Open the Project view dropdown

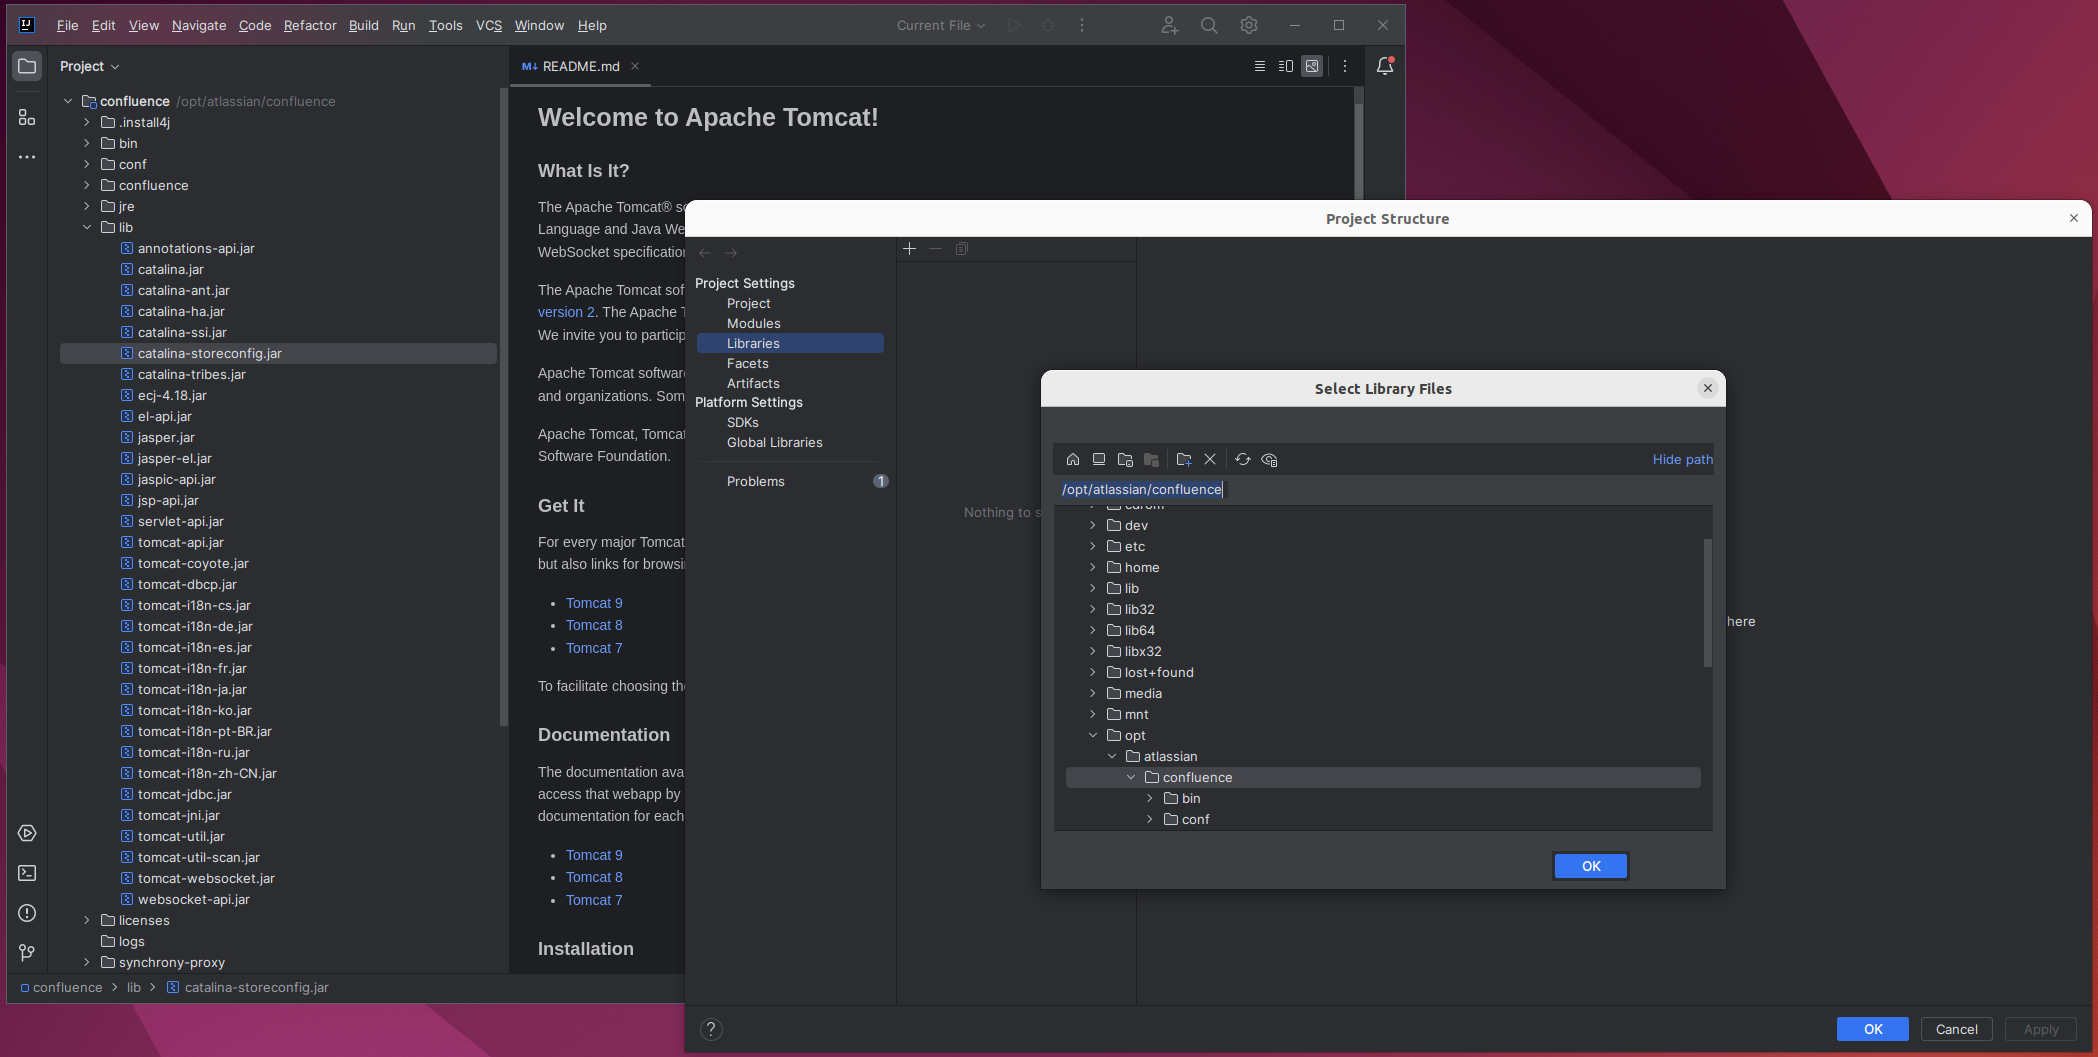(89, 66)
